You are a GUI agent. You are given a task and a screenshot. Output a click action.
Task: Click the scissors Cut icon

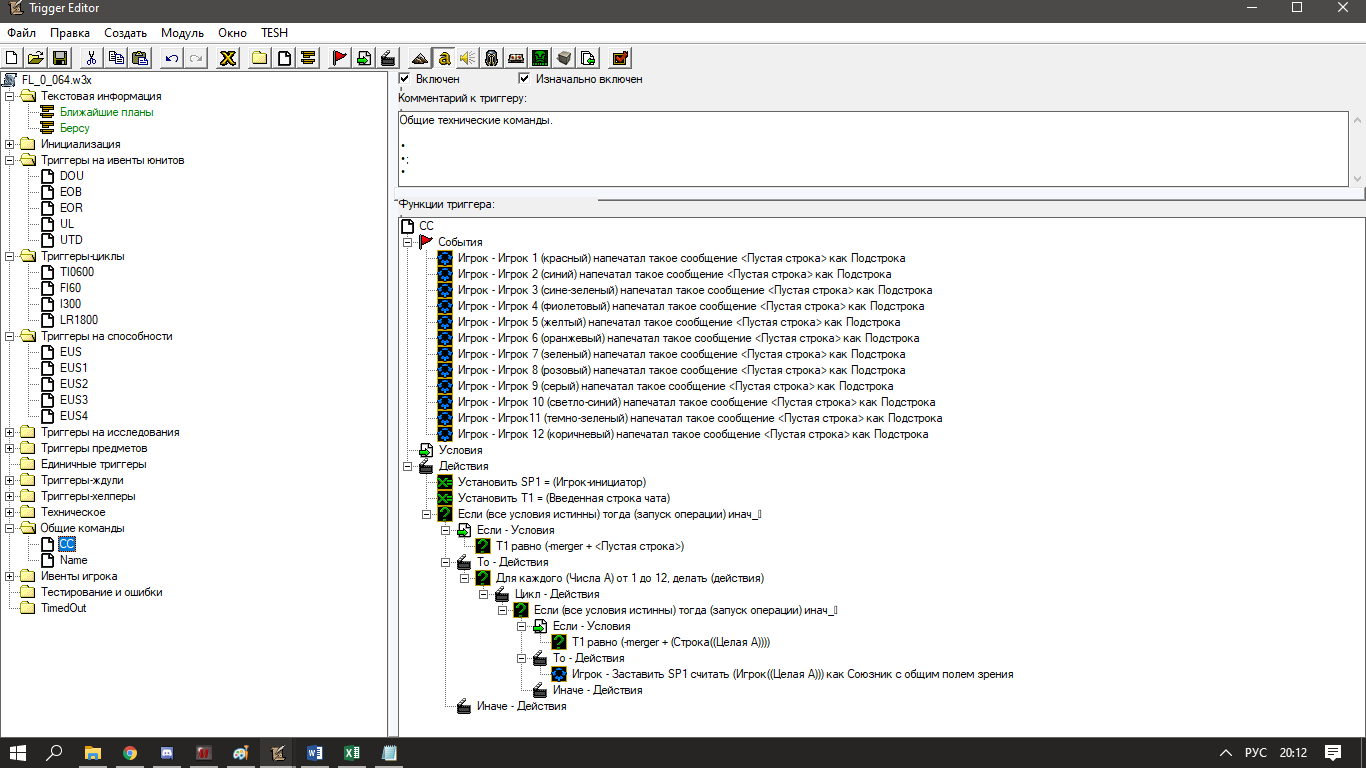click(x=92, y=58)
